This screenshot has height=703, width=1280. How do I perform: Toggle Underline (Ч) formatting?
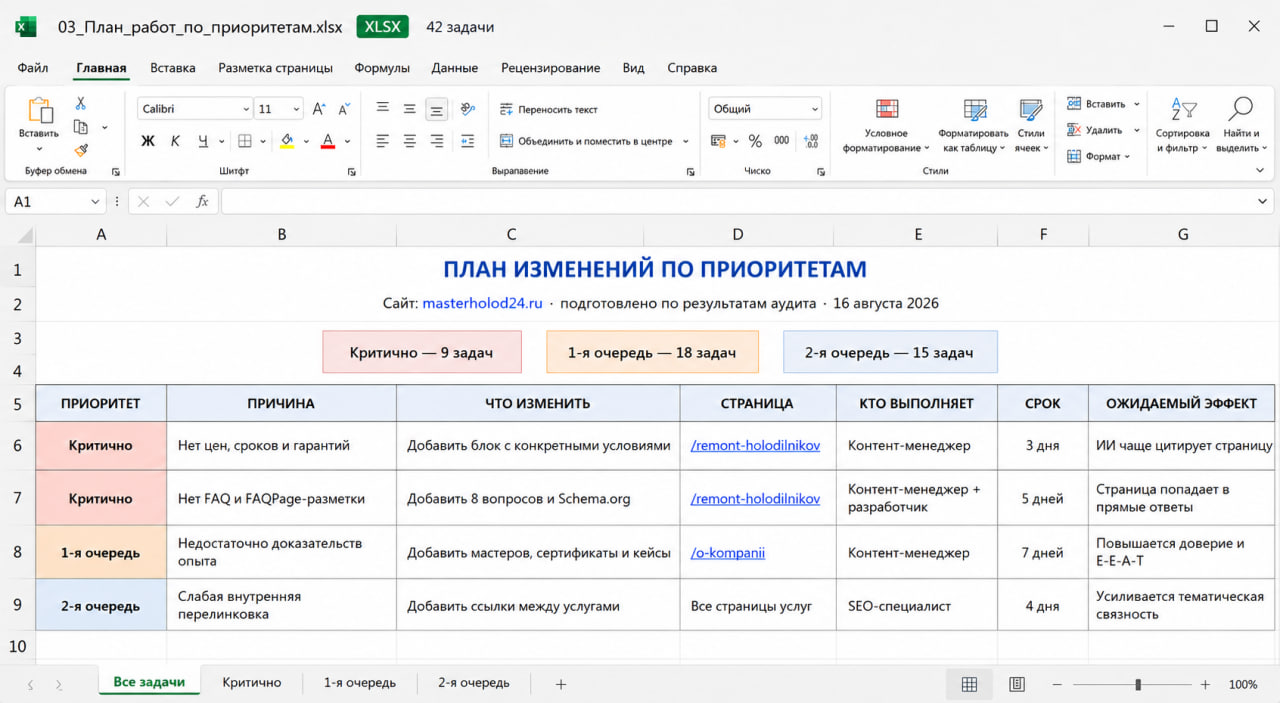(x=203, y=141)
